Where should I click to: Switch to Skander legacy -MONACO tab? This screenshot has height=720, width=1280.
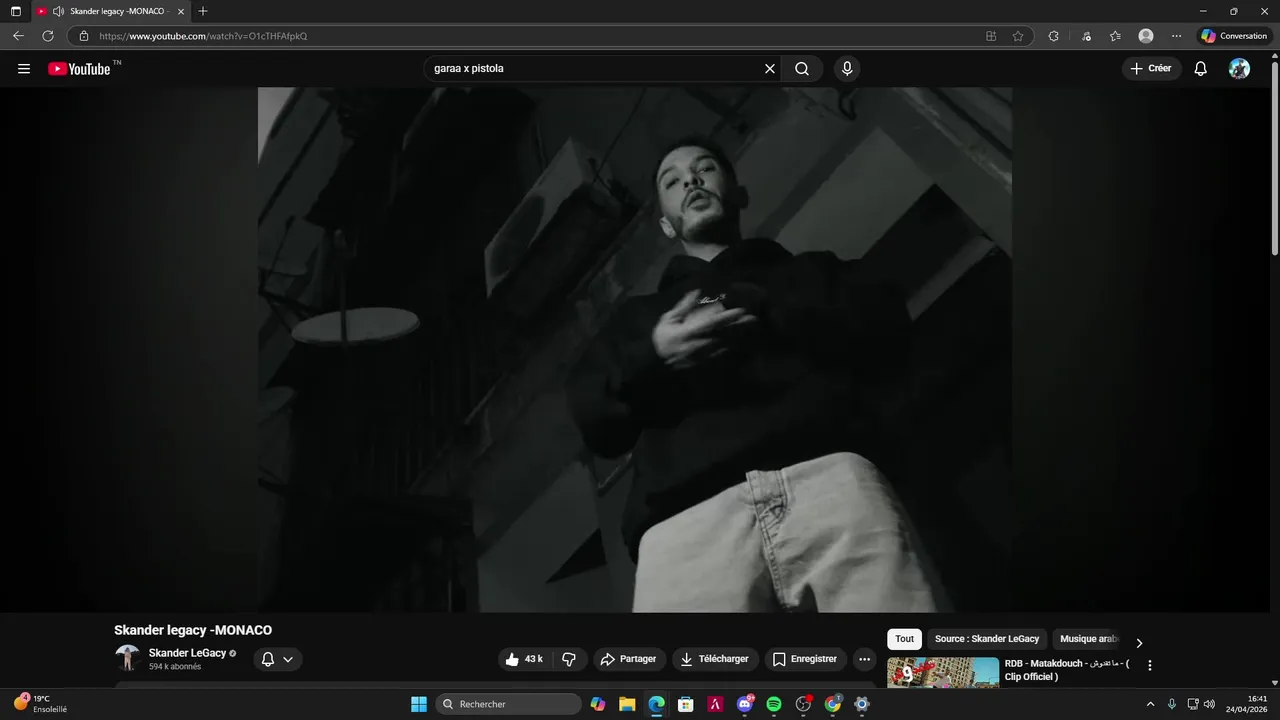110,11
